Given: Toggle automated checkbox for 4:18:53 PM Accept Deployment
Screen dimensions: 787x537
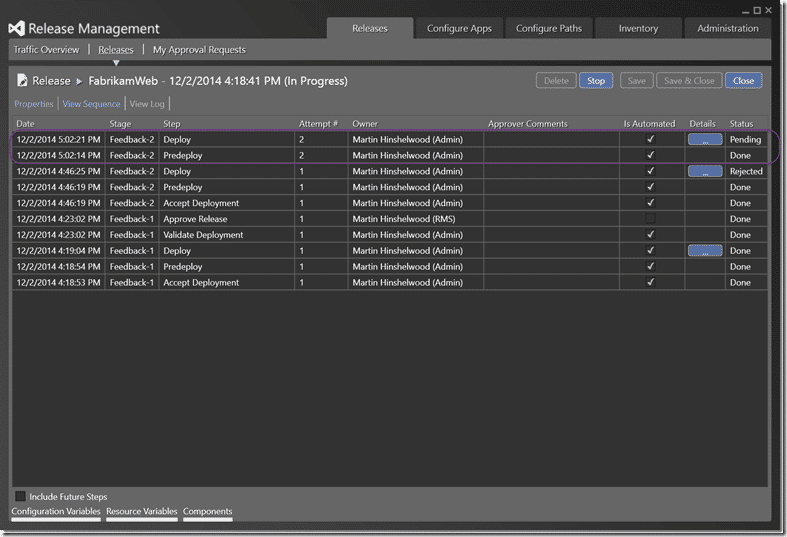Looking at the screenshot, I should 650,282.
